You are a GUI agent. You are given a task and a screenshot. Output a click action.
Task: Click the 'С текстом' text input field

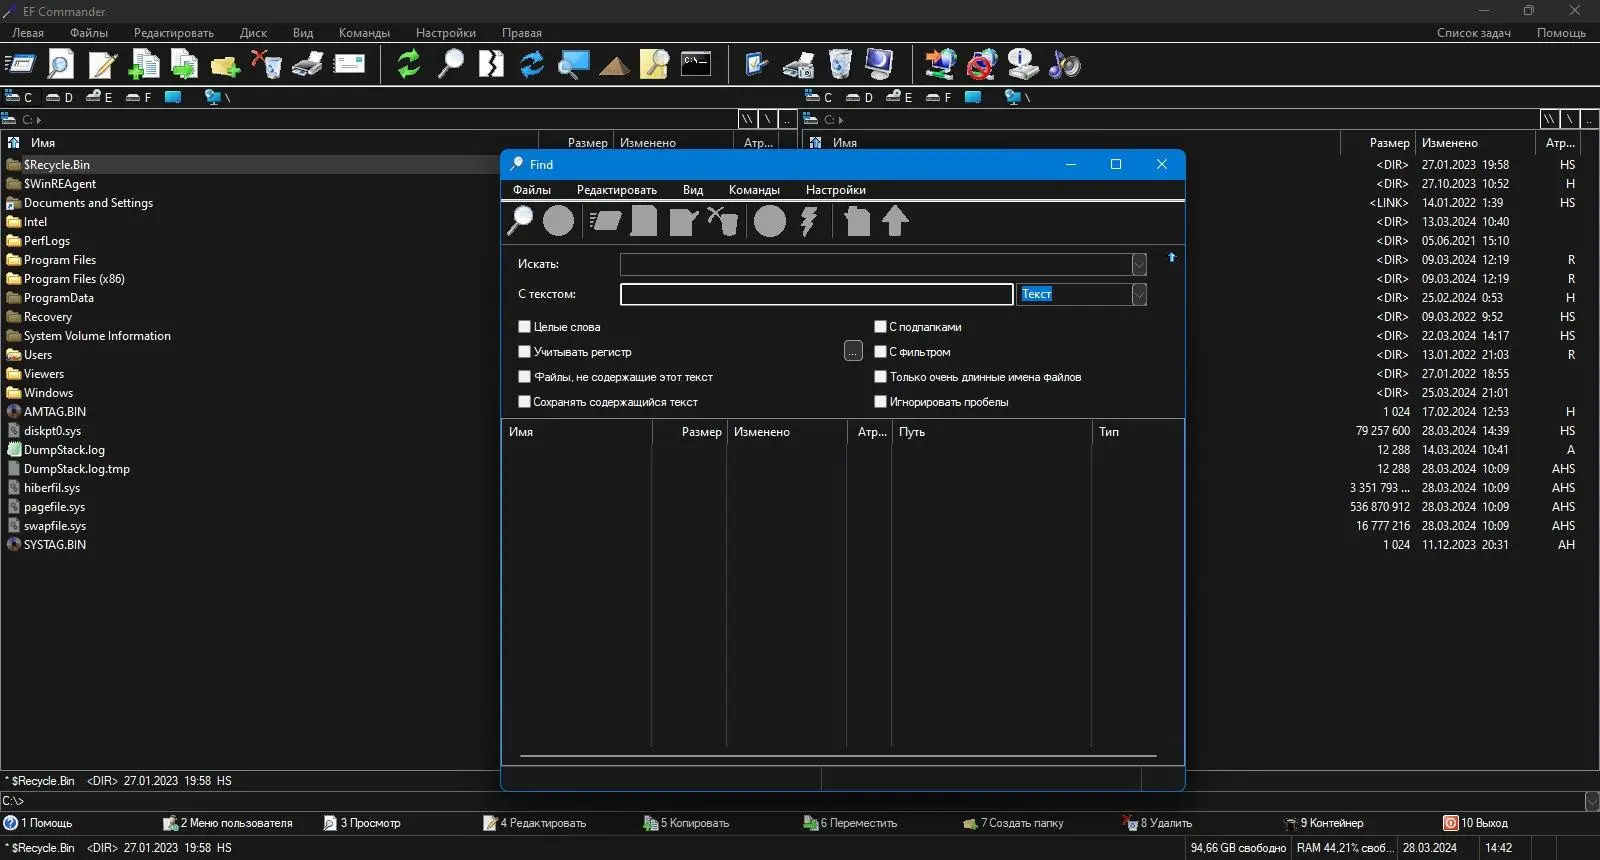[x=817, y=294]
